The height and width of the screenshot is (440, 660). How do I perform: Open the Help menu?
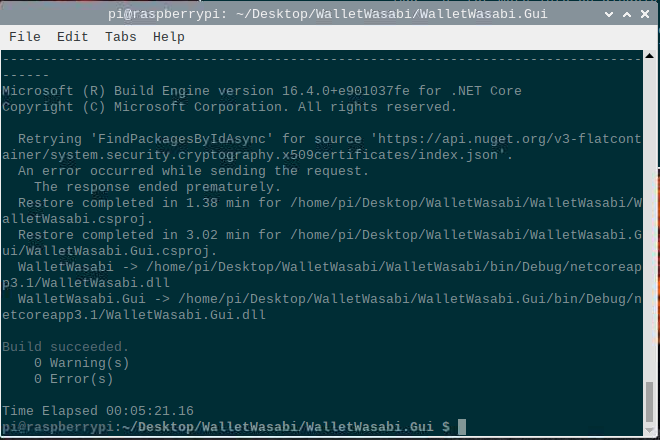pos(168,37)
